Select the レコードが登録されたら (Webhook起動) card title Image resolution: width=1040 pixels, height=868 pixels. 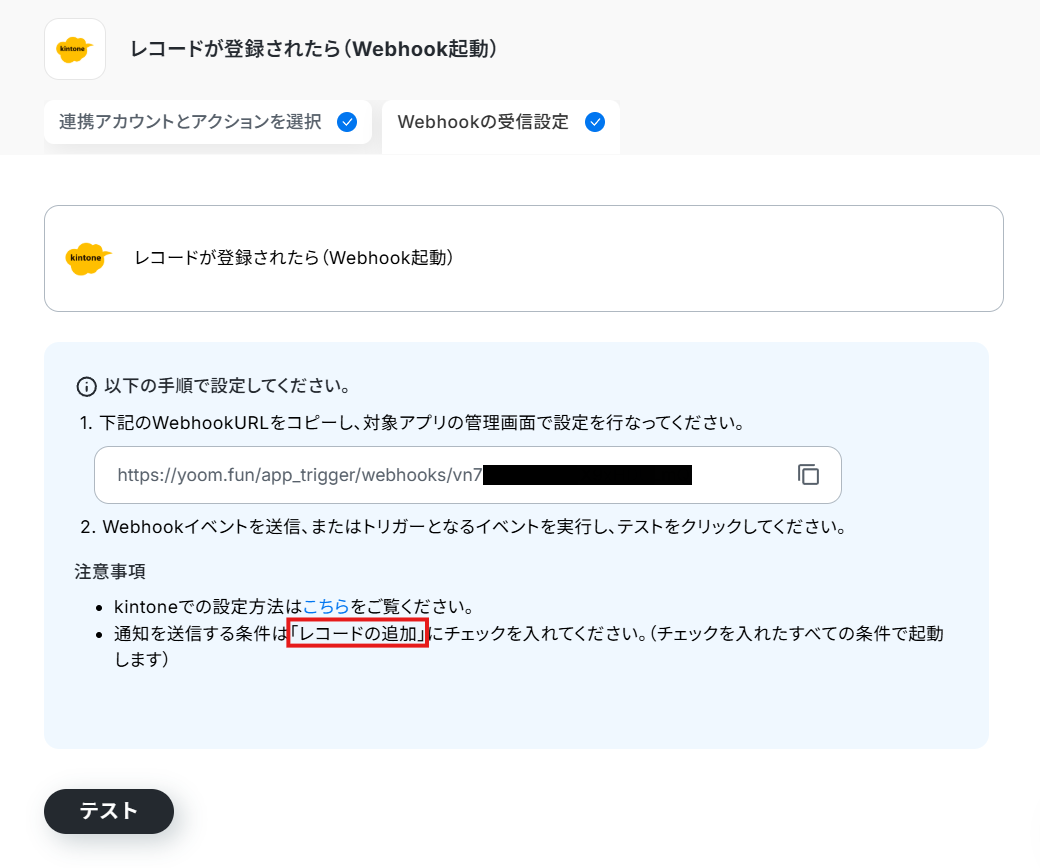294,258
